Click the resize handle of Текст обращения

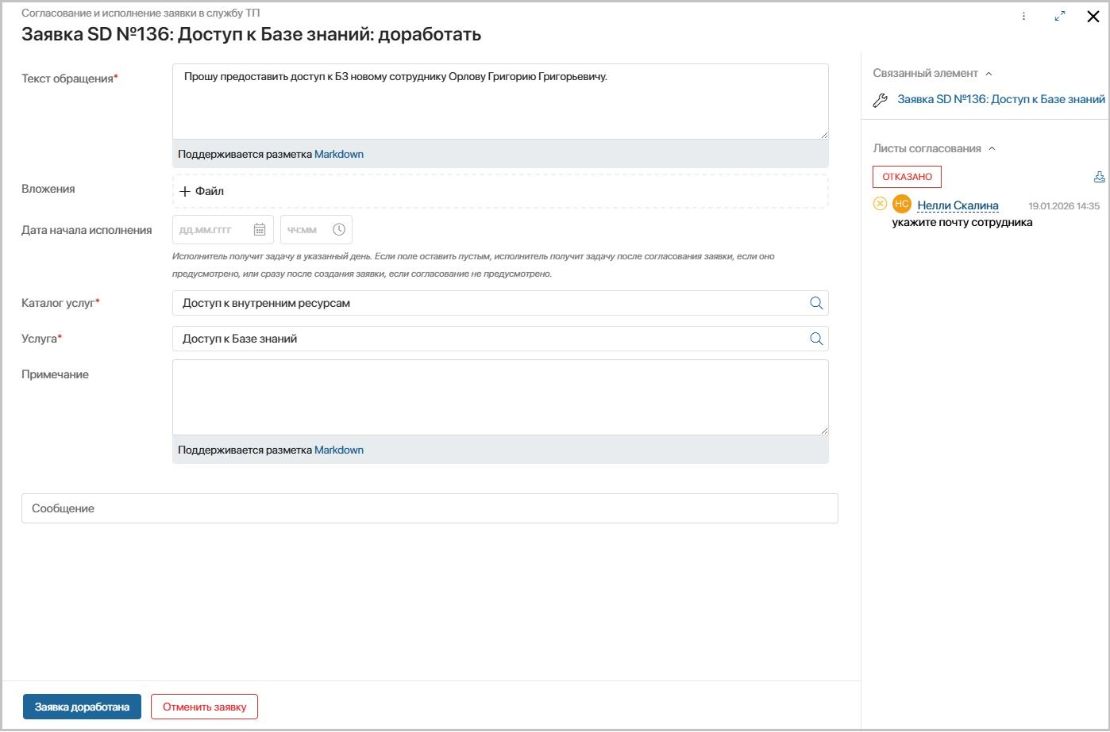click(823, 134)
